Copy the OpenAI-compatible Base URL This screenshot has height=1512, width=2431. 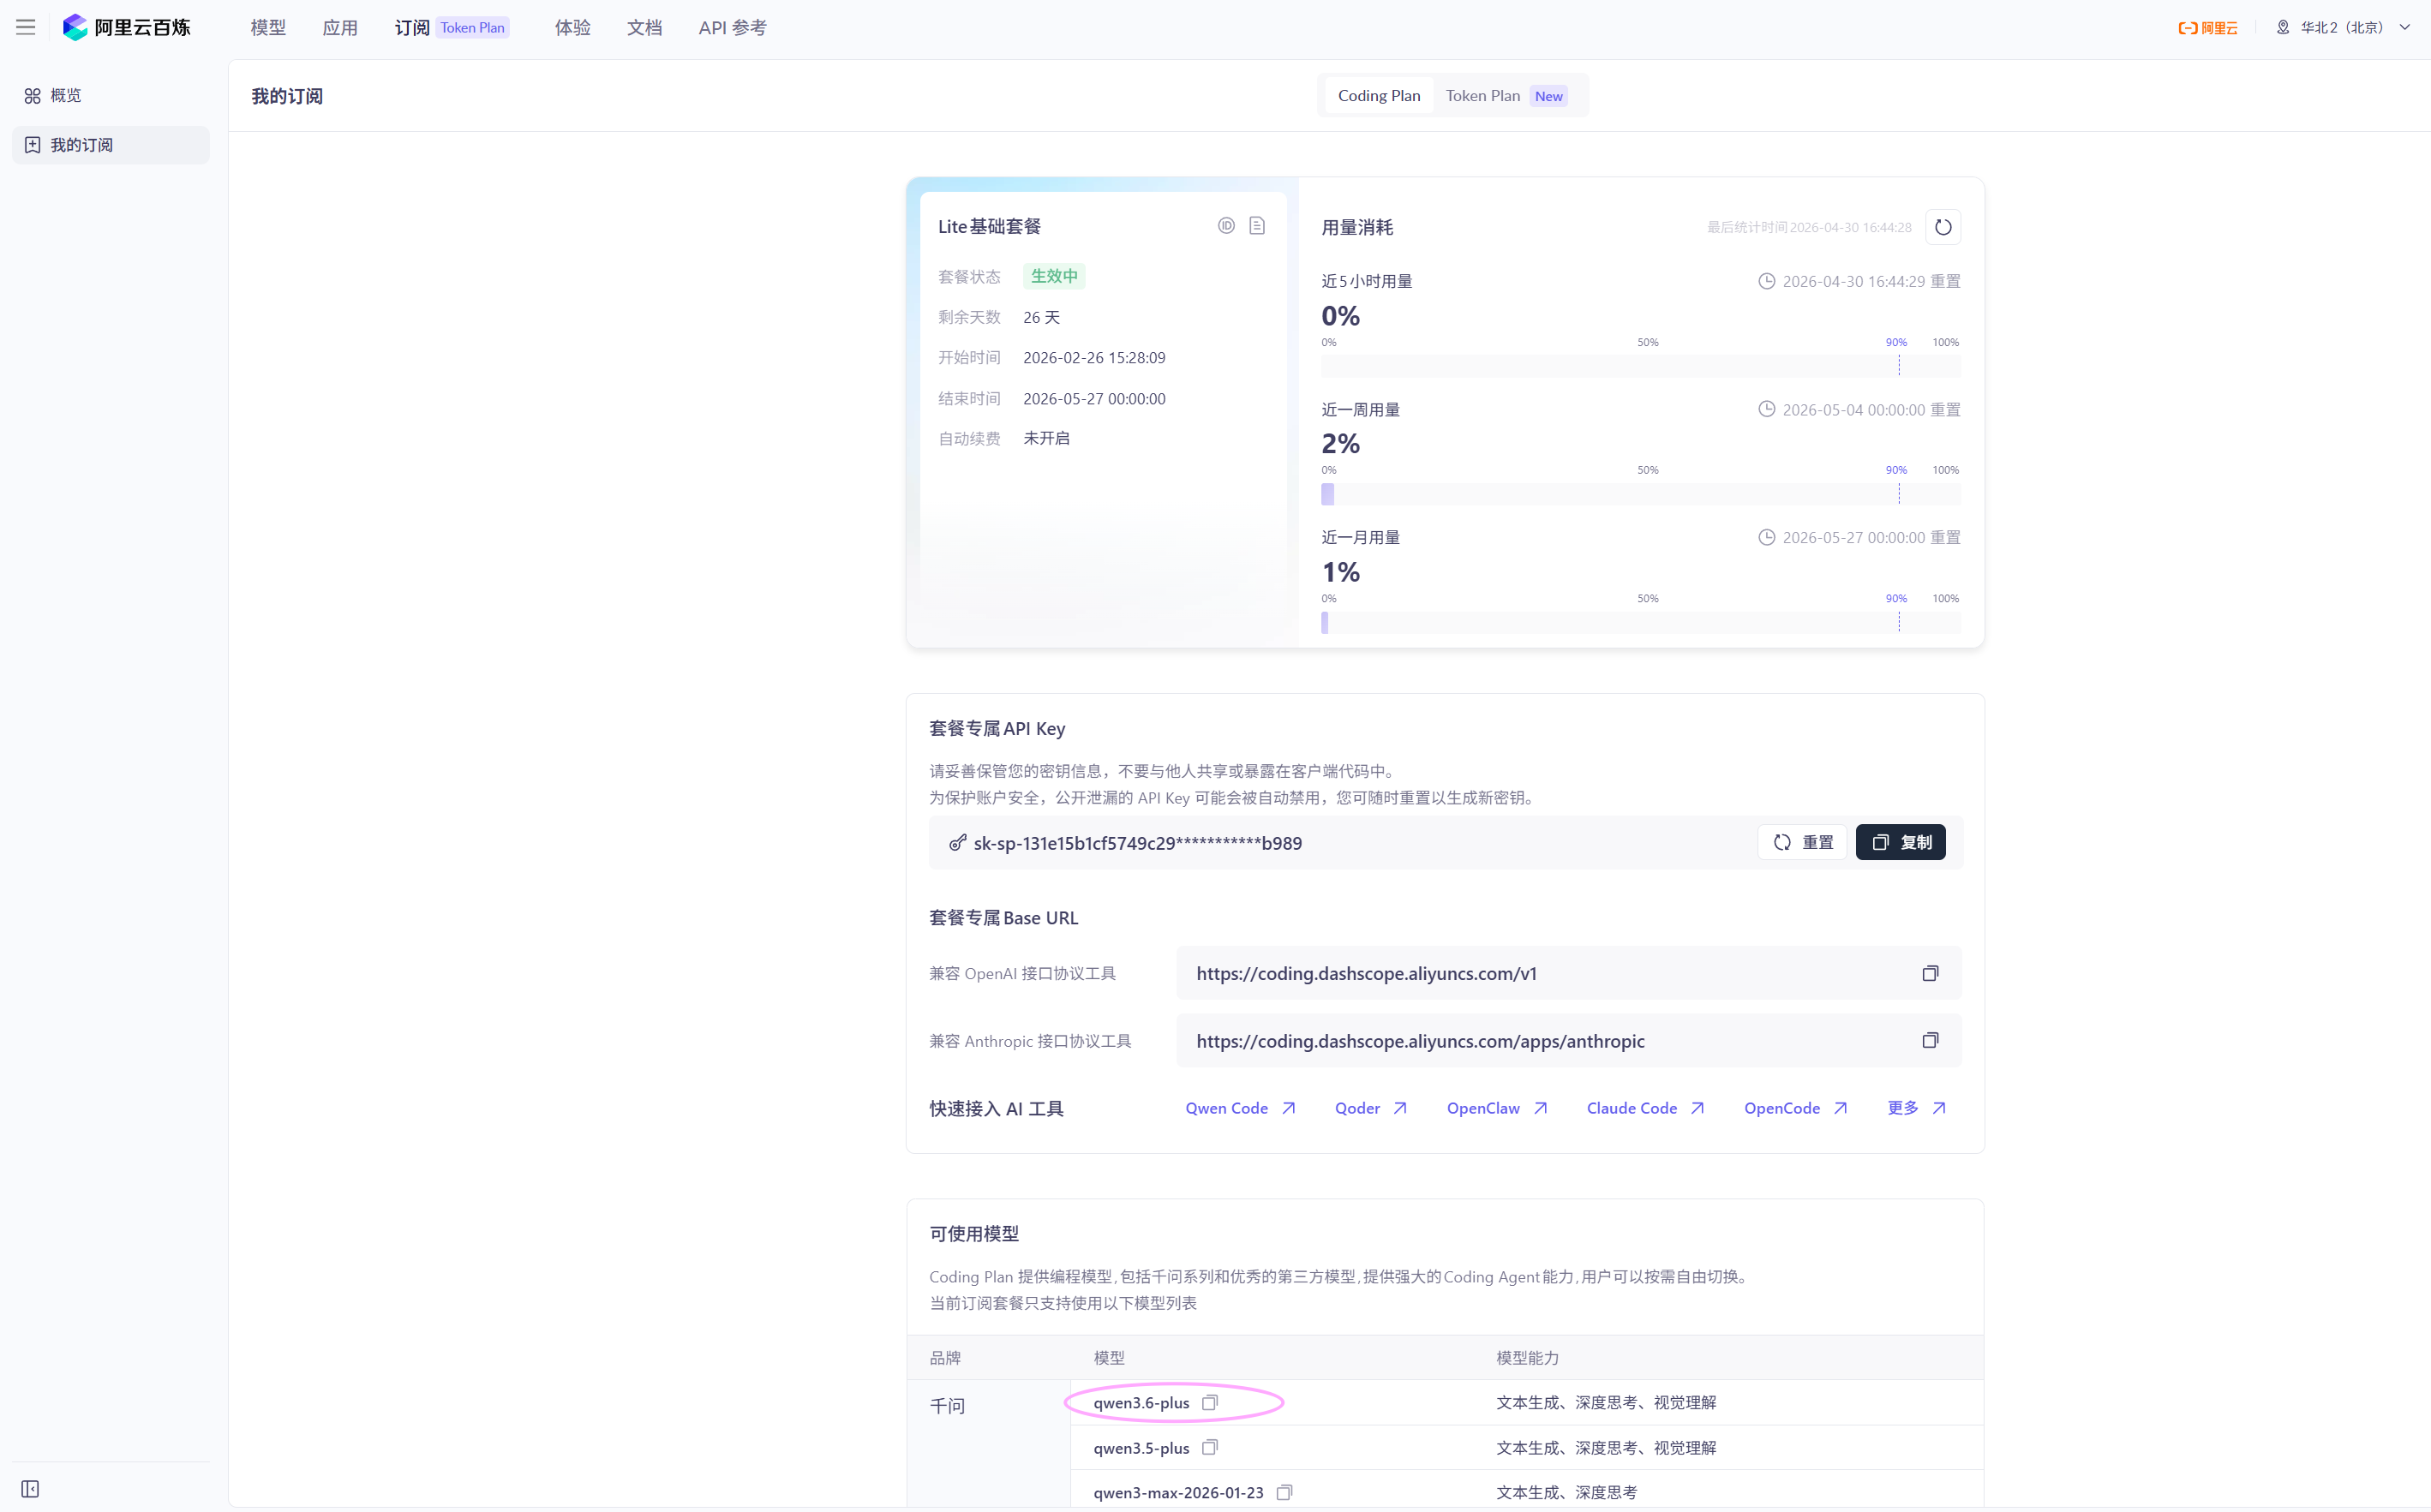1930,973
